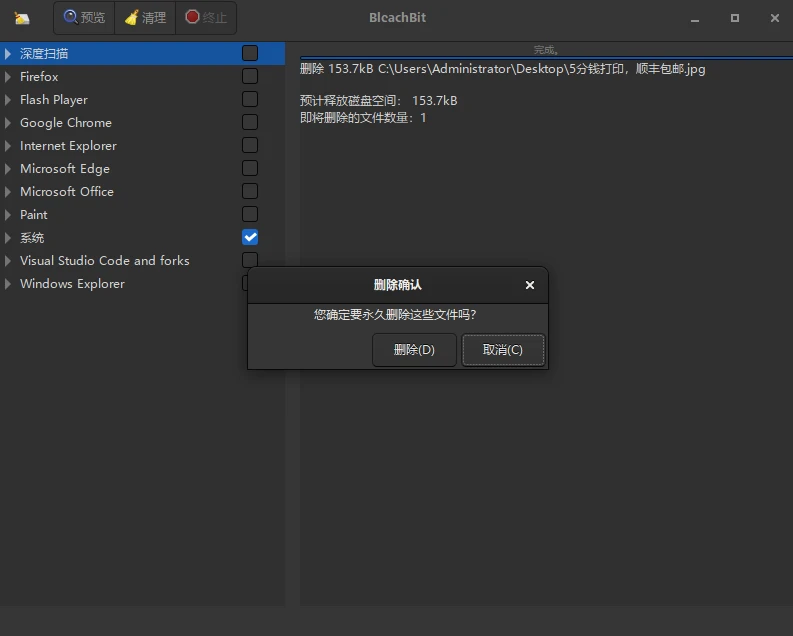Click the Clean (清理) broom button
The height and width of the screenshot is (636, 793).
(x=145, y=18)
